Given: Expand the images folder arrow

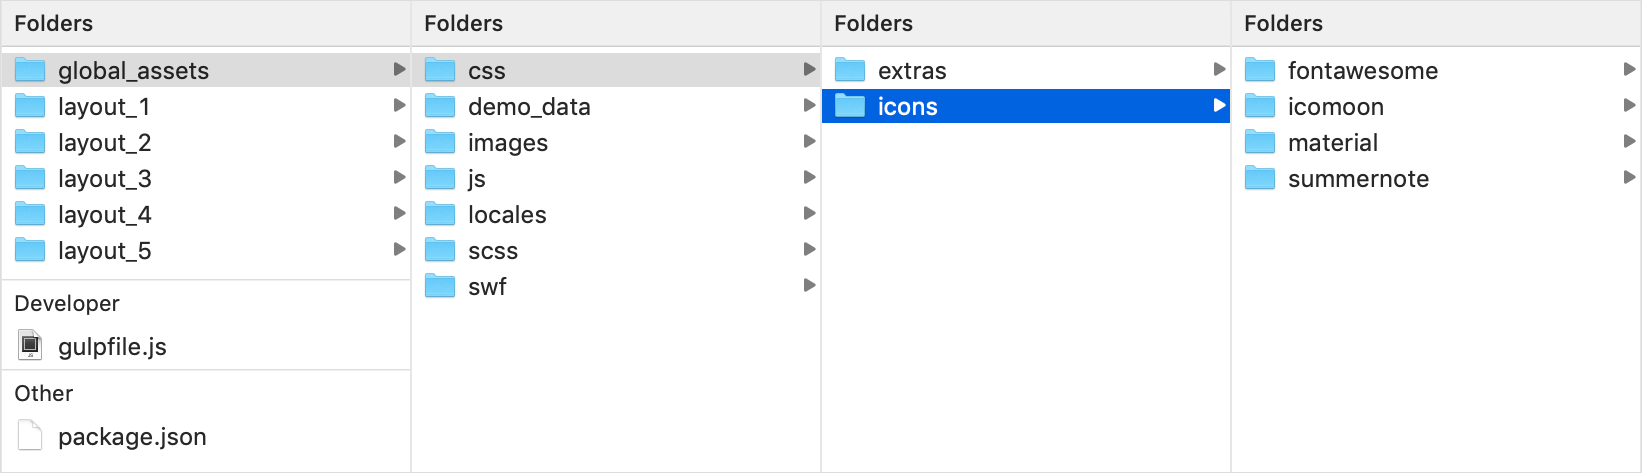Looking at the screenshot, I should point(809,141).
